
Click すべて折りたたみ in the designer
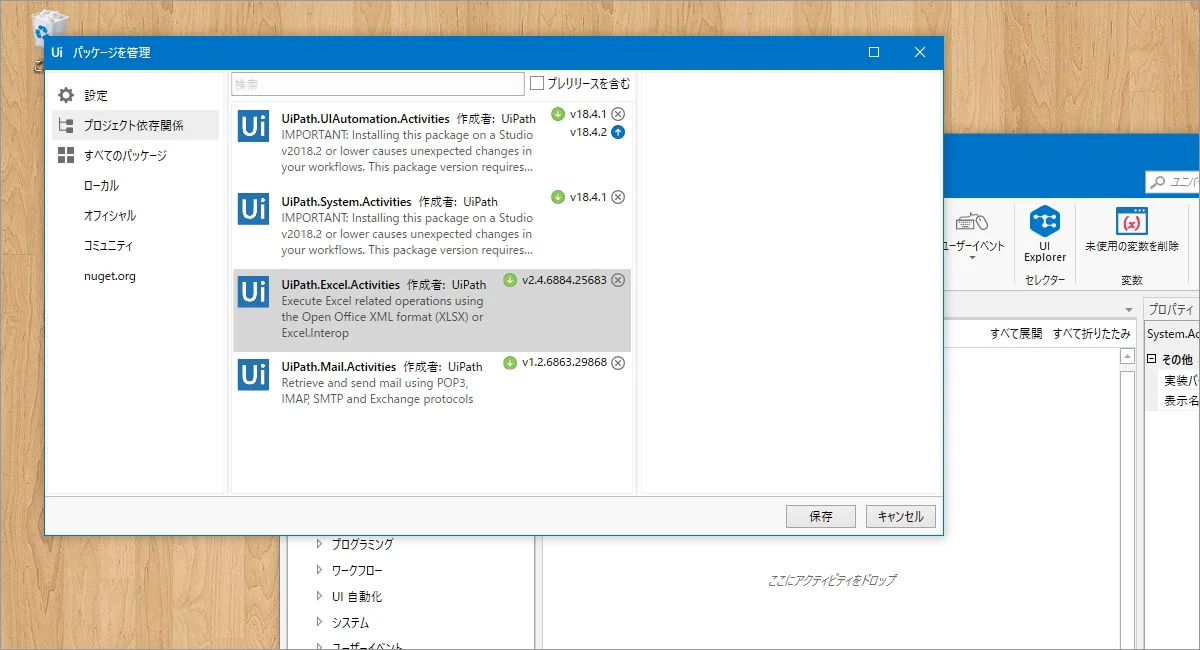pos(1092,333)
